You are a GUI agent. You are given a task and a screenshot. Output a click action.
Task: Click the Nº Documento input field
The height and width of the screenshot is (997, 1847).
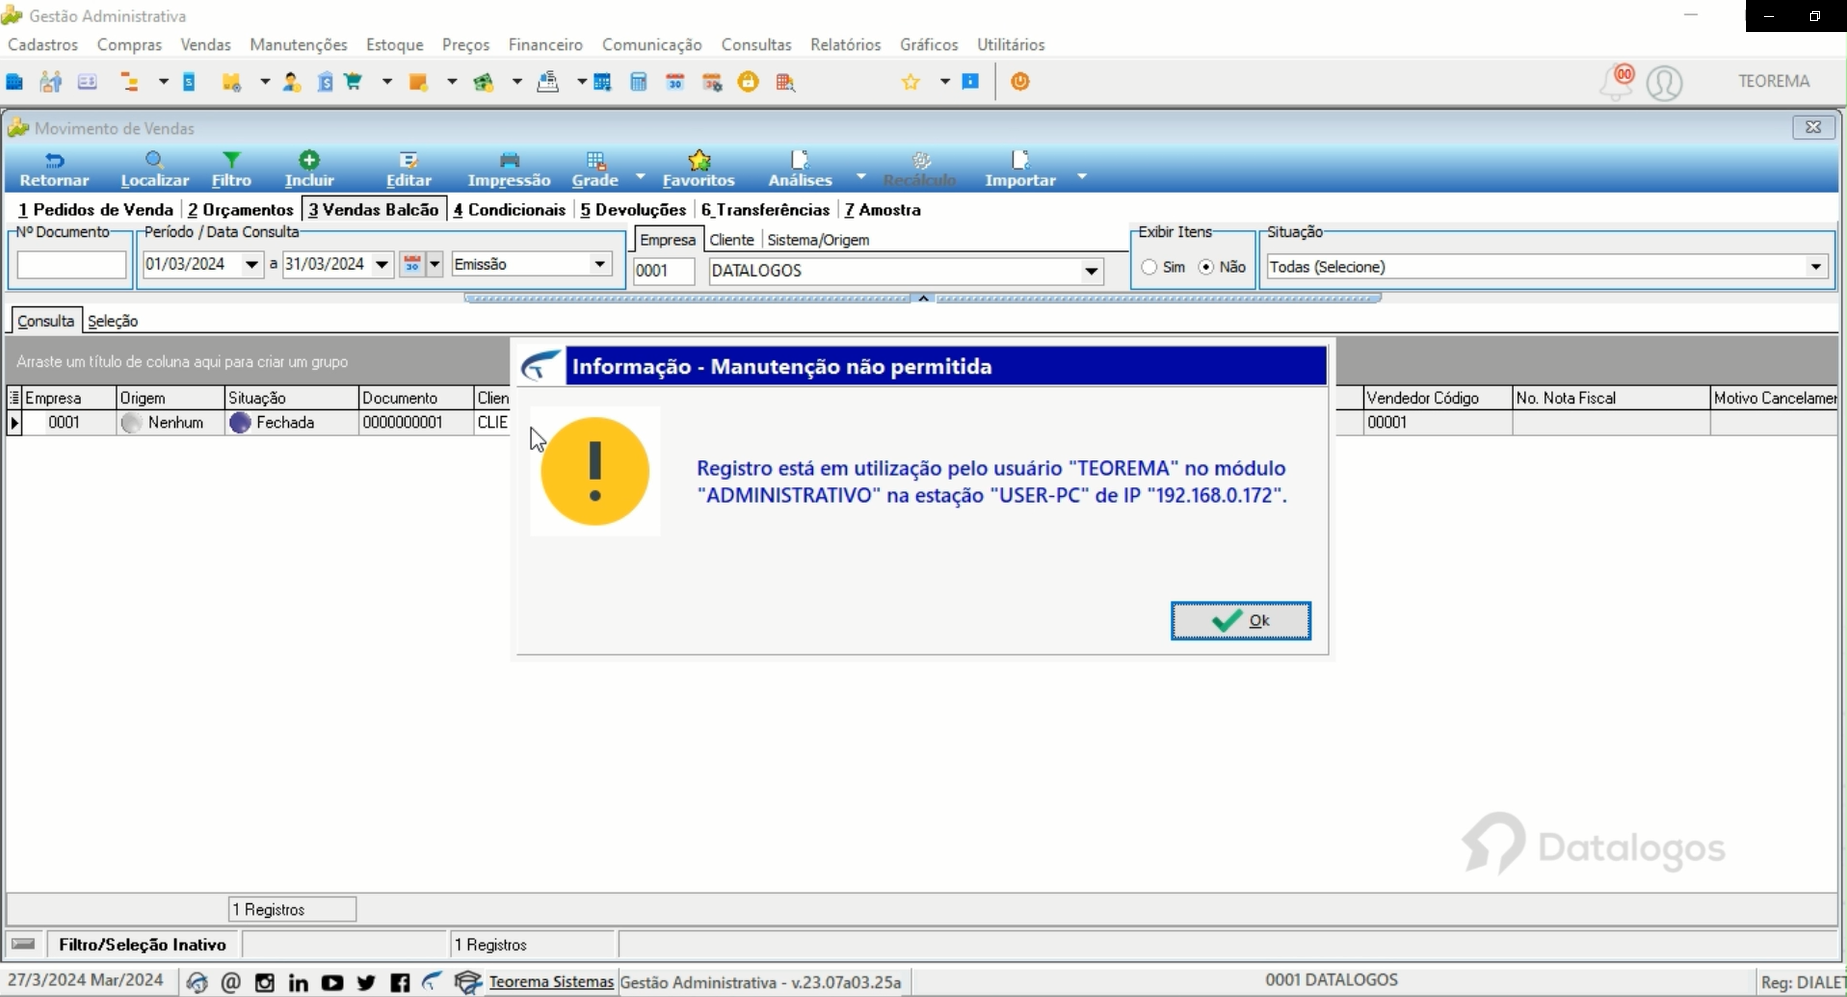72,265
